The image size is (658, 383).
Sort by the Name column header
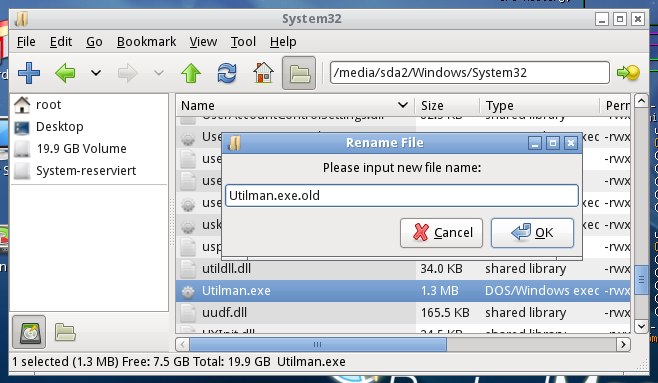click(295, 105)
